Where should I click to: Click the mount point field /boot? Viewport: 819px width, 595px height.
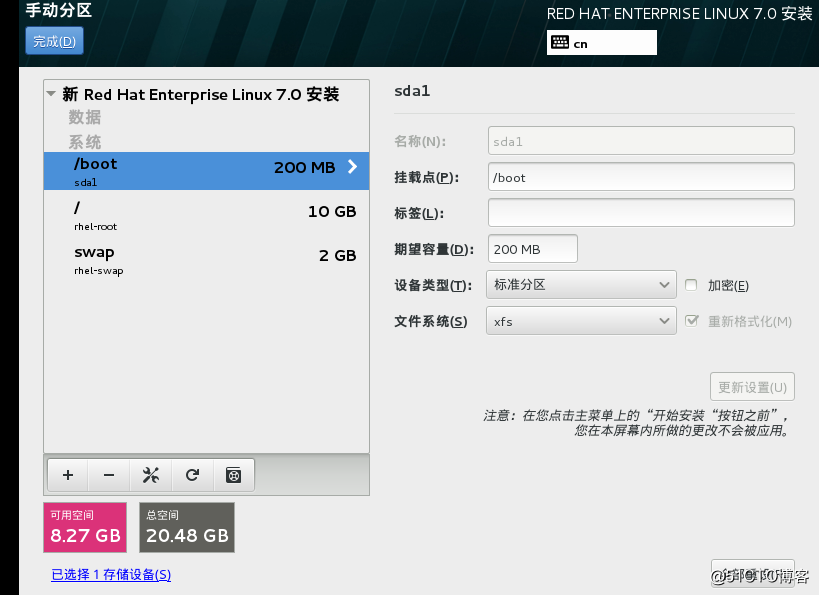[641, 177]
